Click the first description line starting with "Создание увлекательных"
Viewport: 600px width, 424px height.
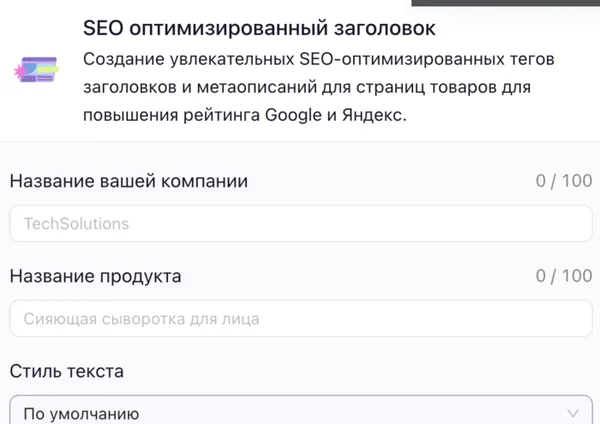point(318,59)
